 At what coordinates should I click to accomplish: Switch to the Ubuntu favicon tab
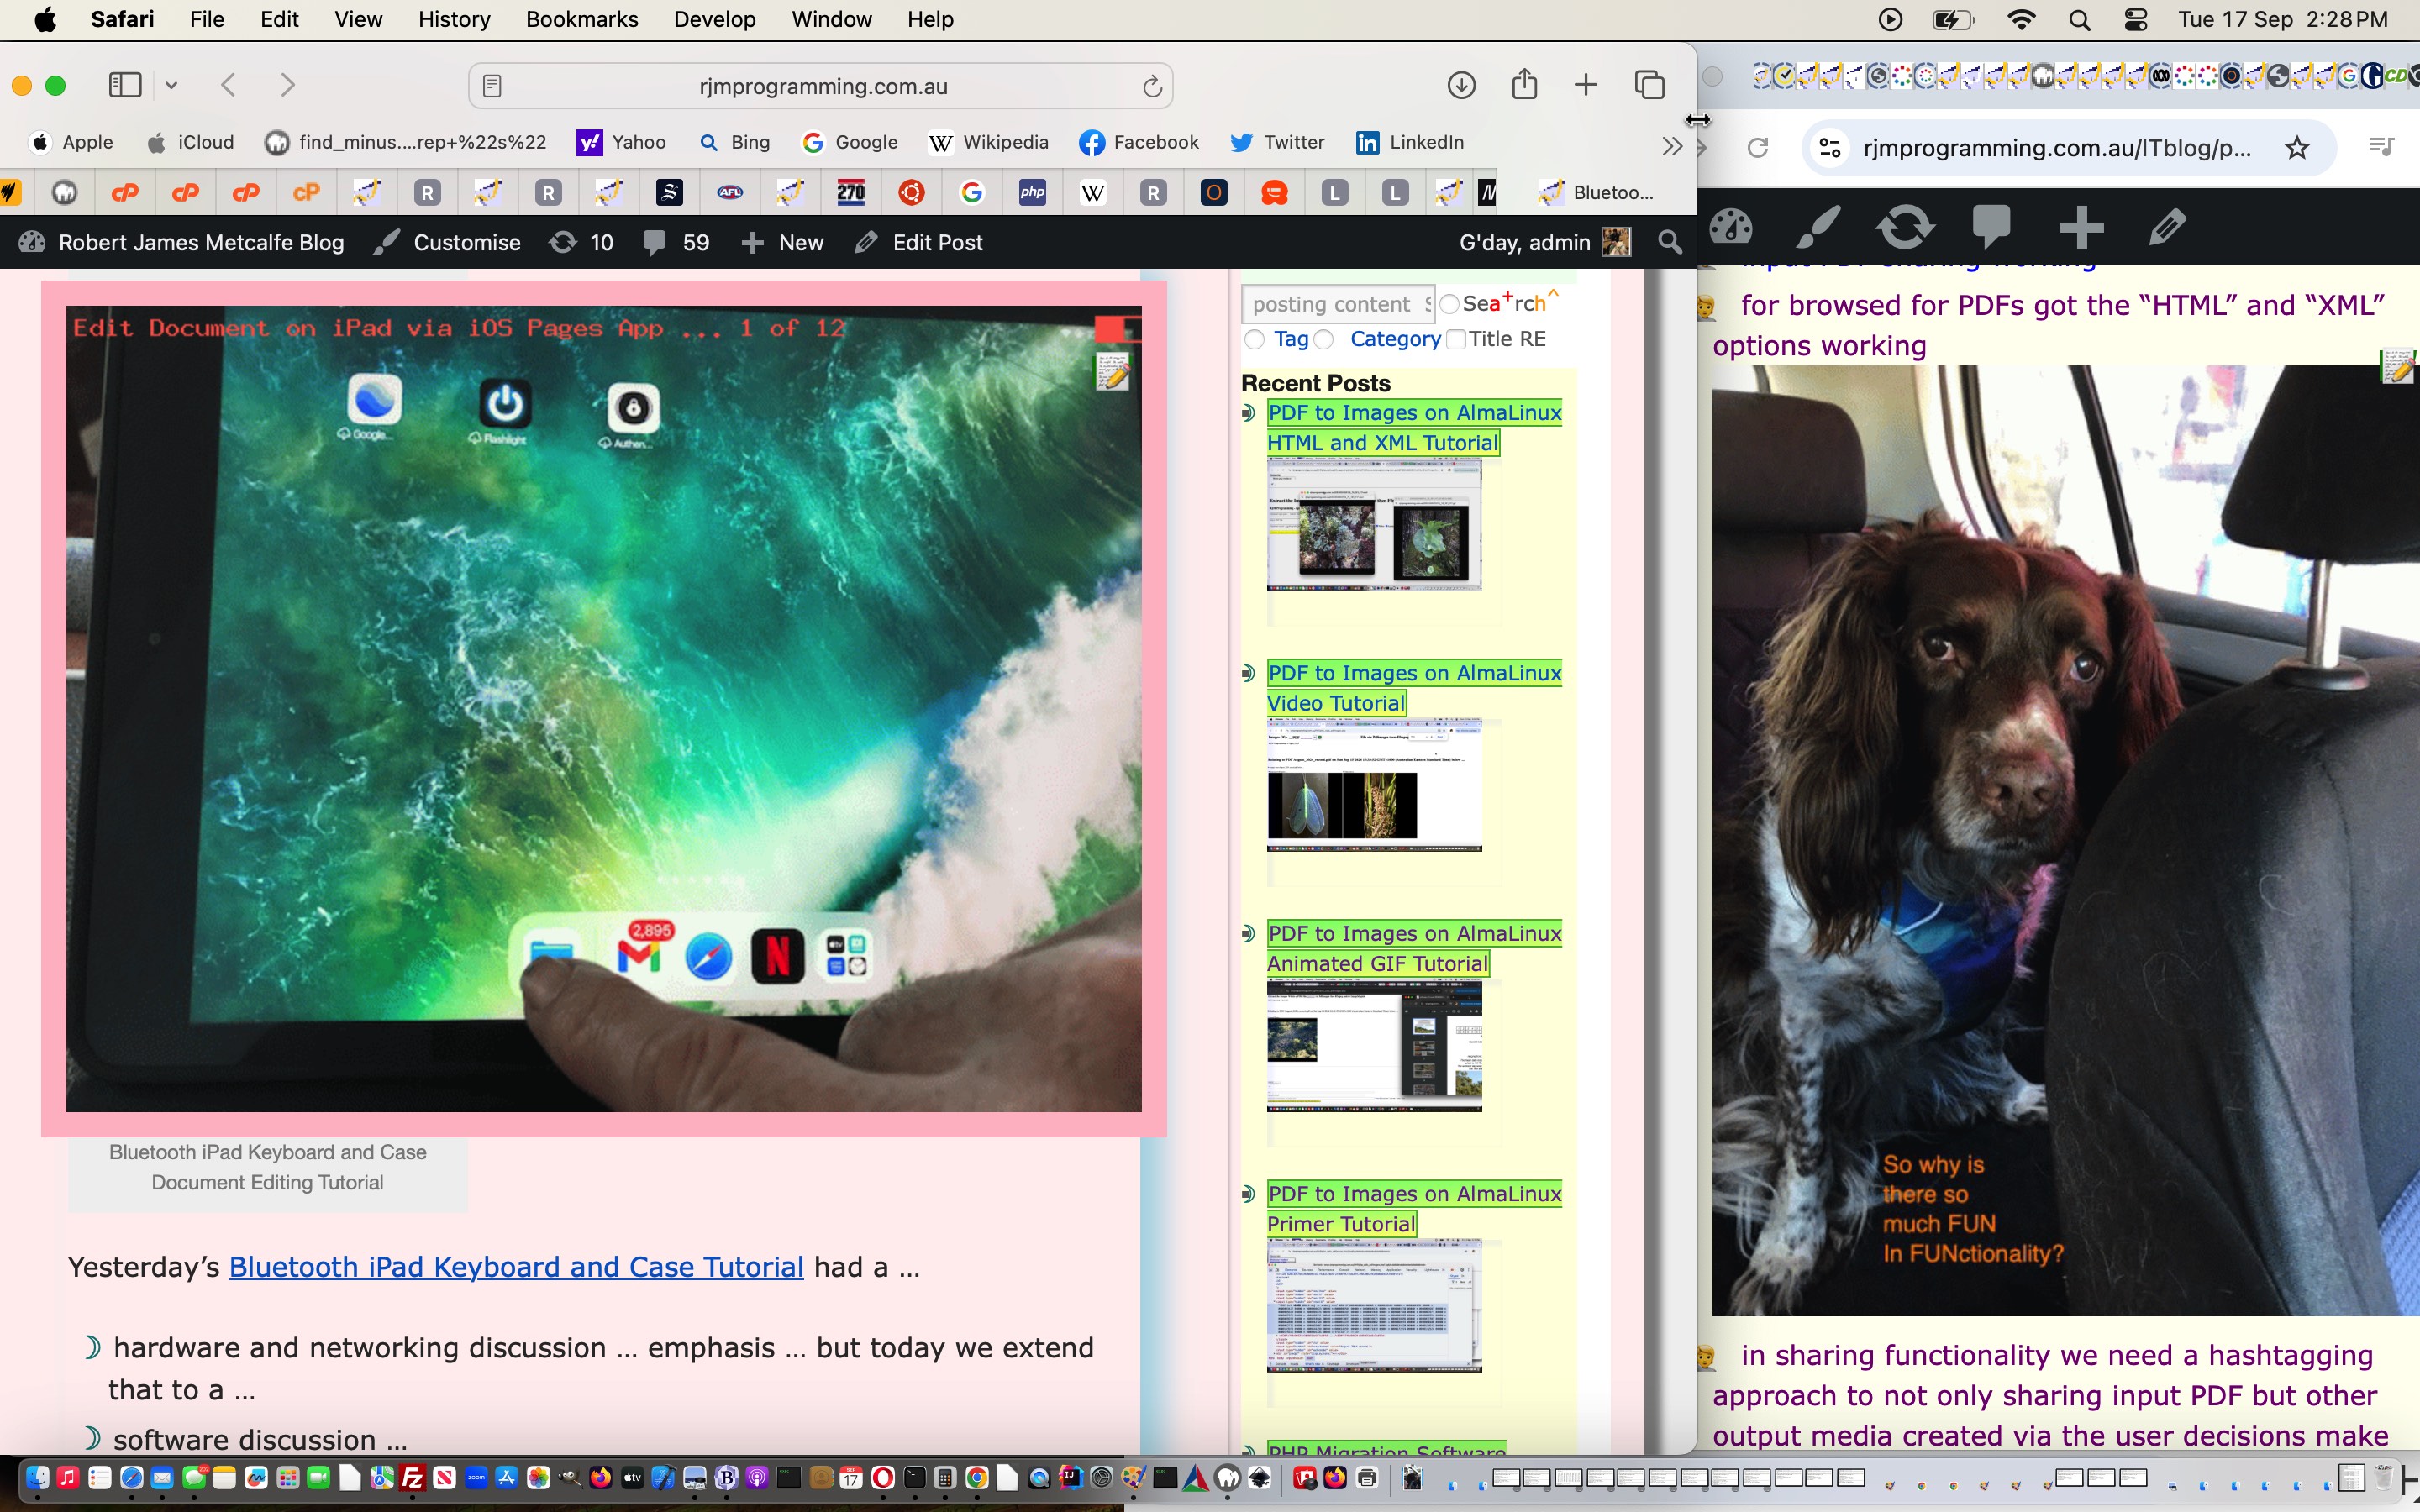click(x=911, y=192)
